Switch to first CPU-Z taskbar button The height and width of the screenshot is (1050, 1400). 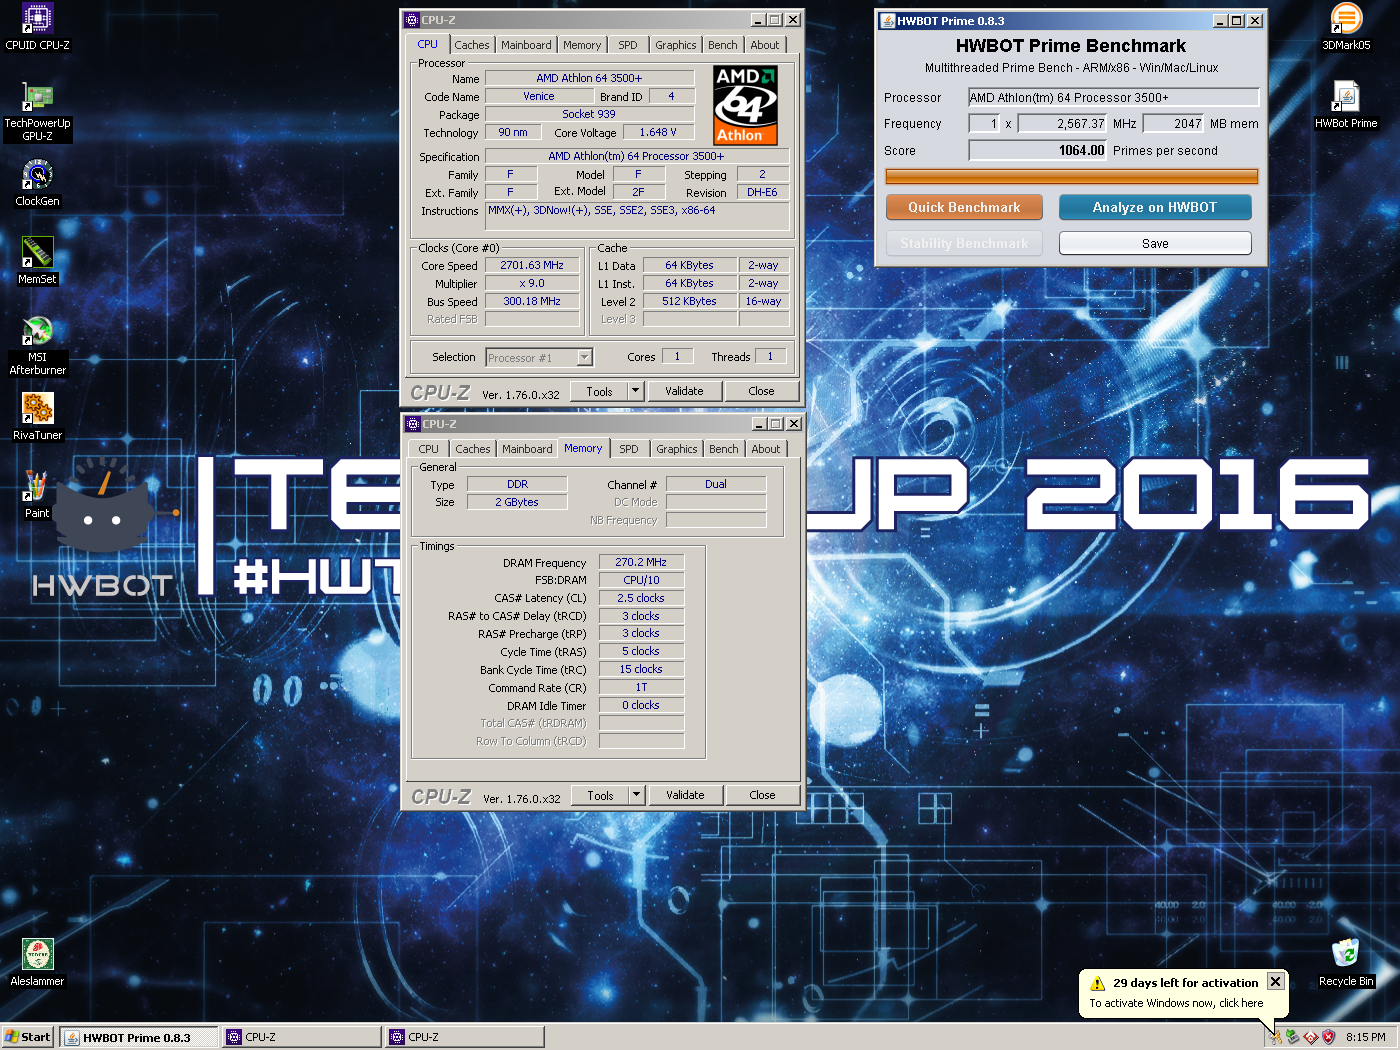tap(301, 1037)
